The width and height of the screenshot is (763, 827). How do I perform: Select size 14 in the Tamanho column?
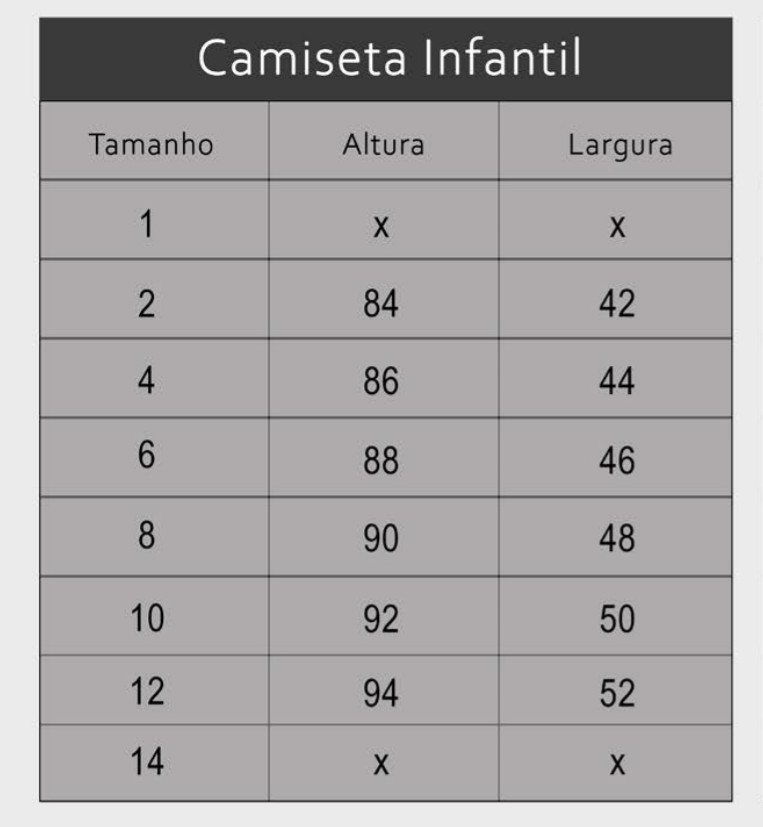[x=147, y=762]
